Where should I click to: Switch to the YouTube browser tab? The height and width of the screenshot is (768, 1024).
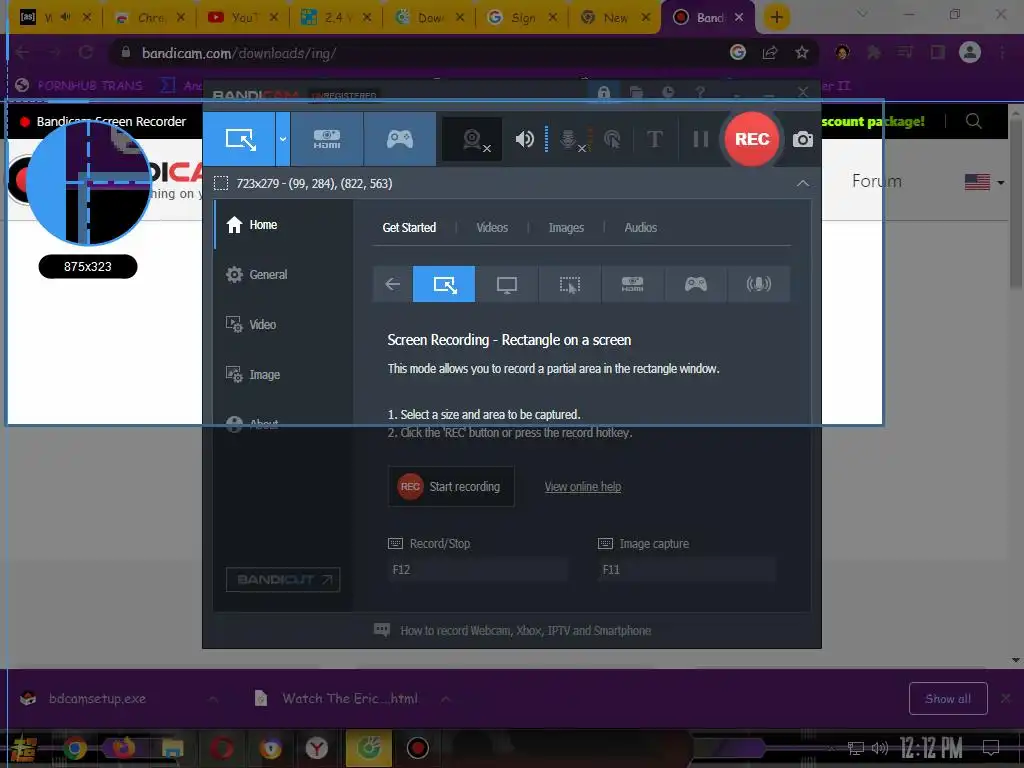click(242, 17)
